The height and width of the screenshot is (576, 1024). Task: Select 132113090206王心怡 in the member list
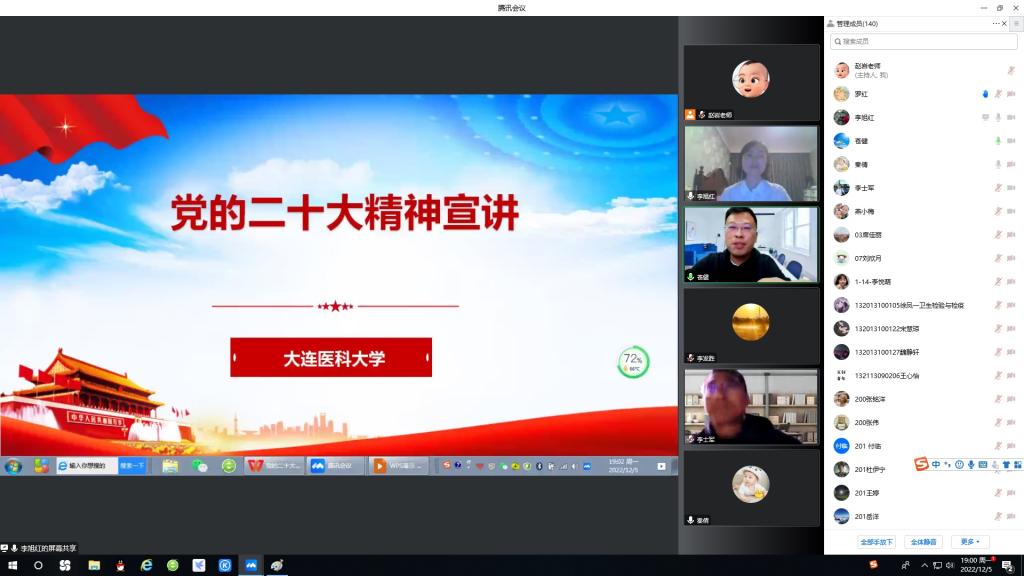pyautogui.click(x=924, y=376)
